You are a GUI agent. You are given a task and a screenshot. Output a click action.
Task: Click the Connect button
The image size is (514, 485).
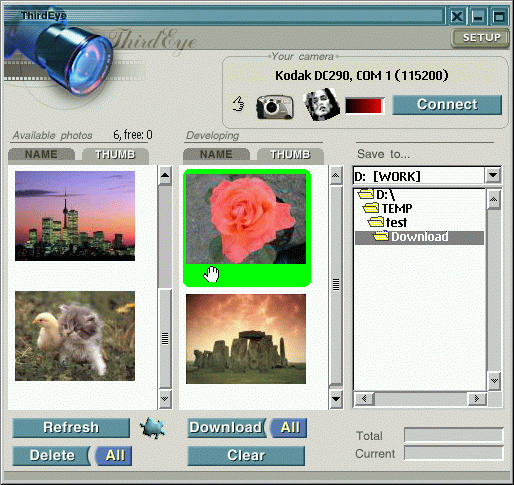pyautogui.click(x=447, y=105)
